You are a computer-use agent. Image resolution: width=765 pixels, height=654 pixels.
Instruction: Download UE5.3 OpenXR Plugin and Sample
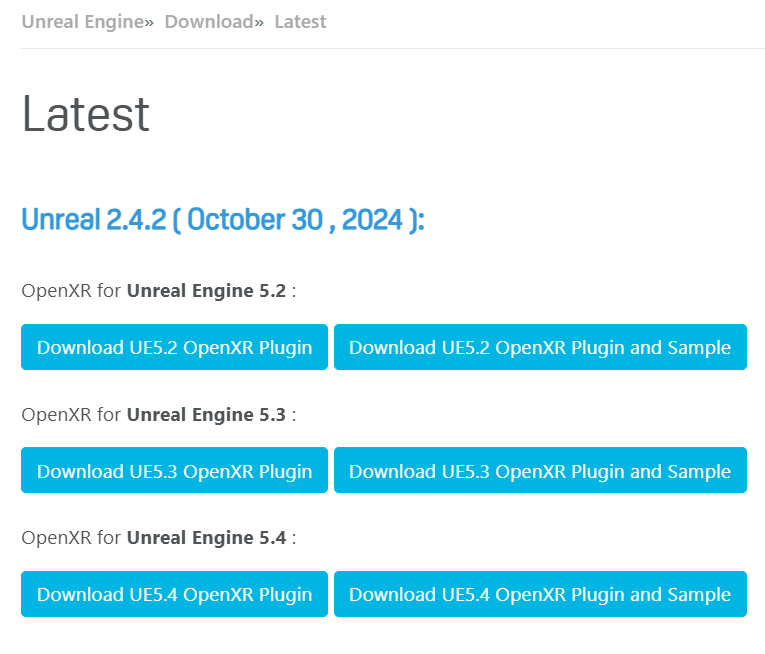[540, 470]
